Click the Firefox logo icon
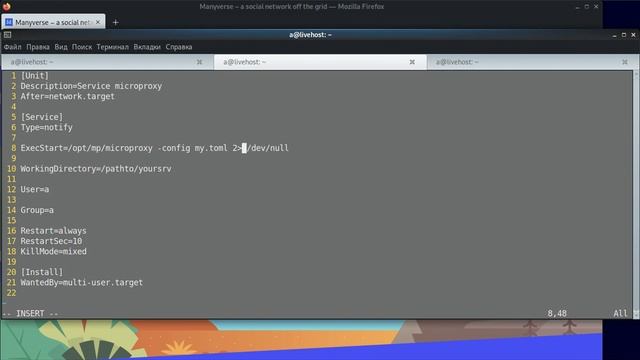This screenshot has height=360, width=640. pyautogui.click(x=7, y=7)
